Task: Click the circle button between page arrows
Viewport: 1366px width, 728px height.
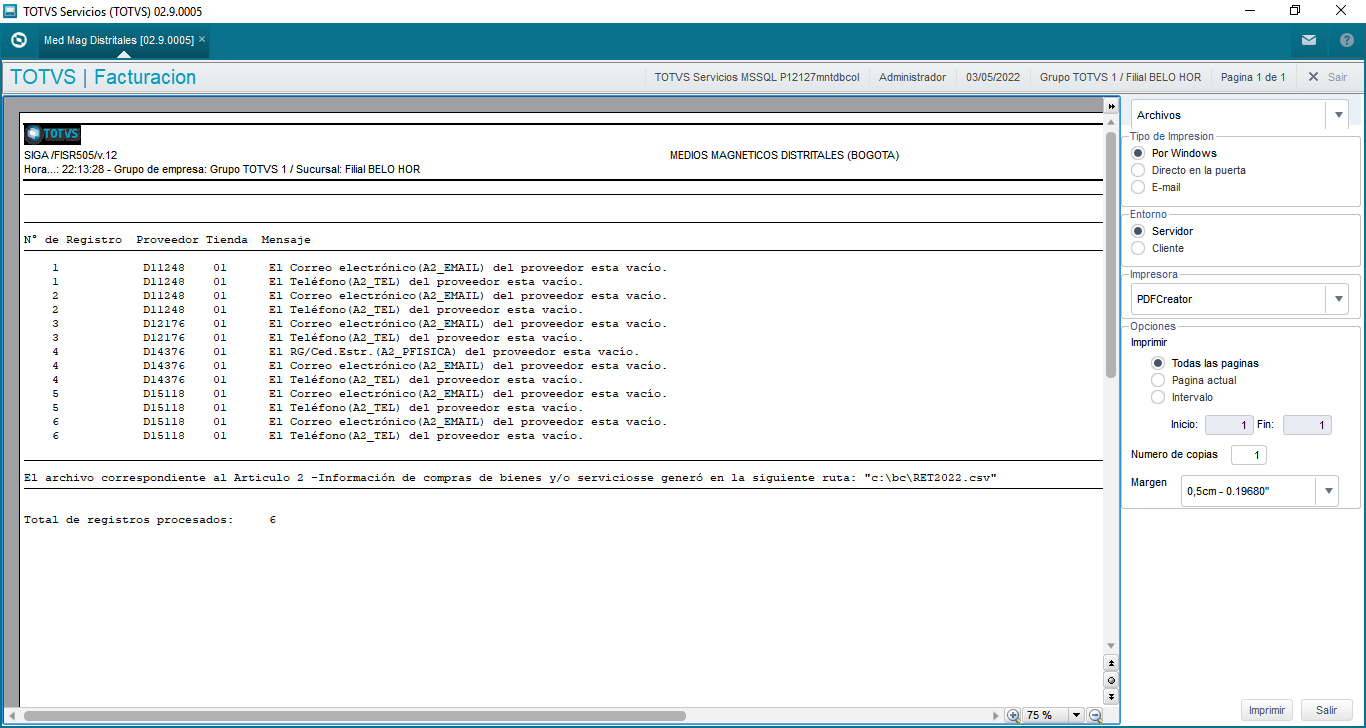Action: pos(1111,680)
